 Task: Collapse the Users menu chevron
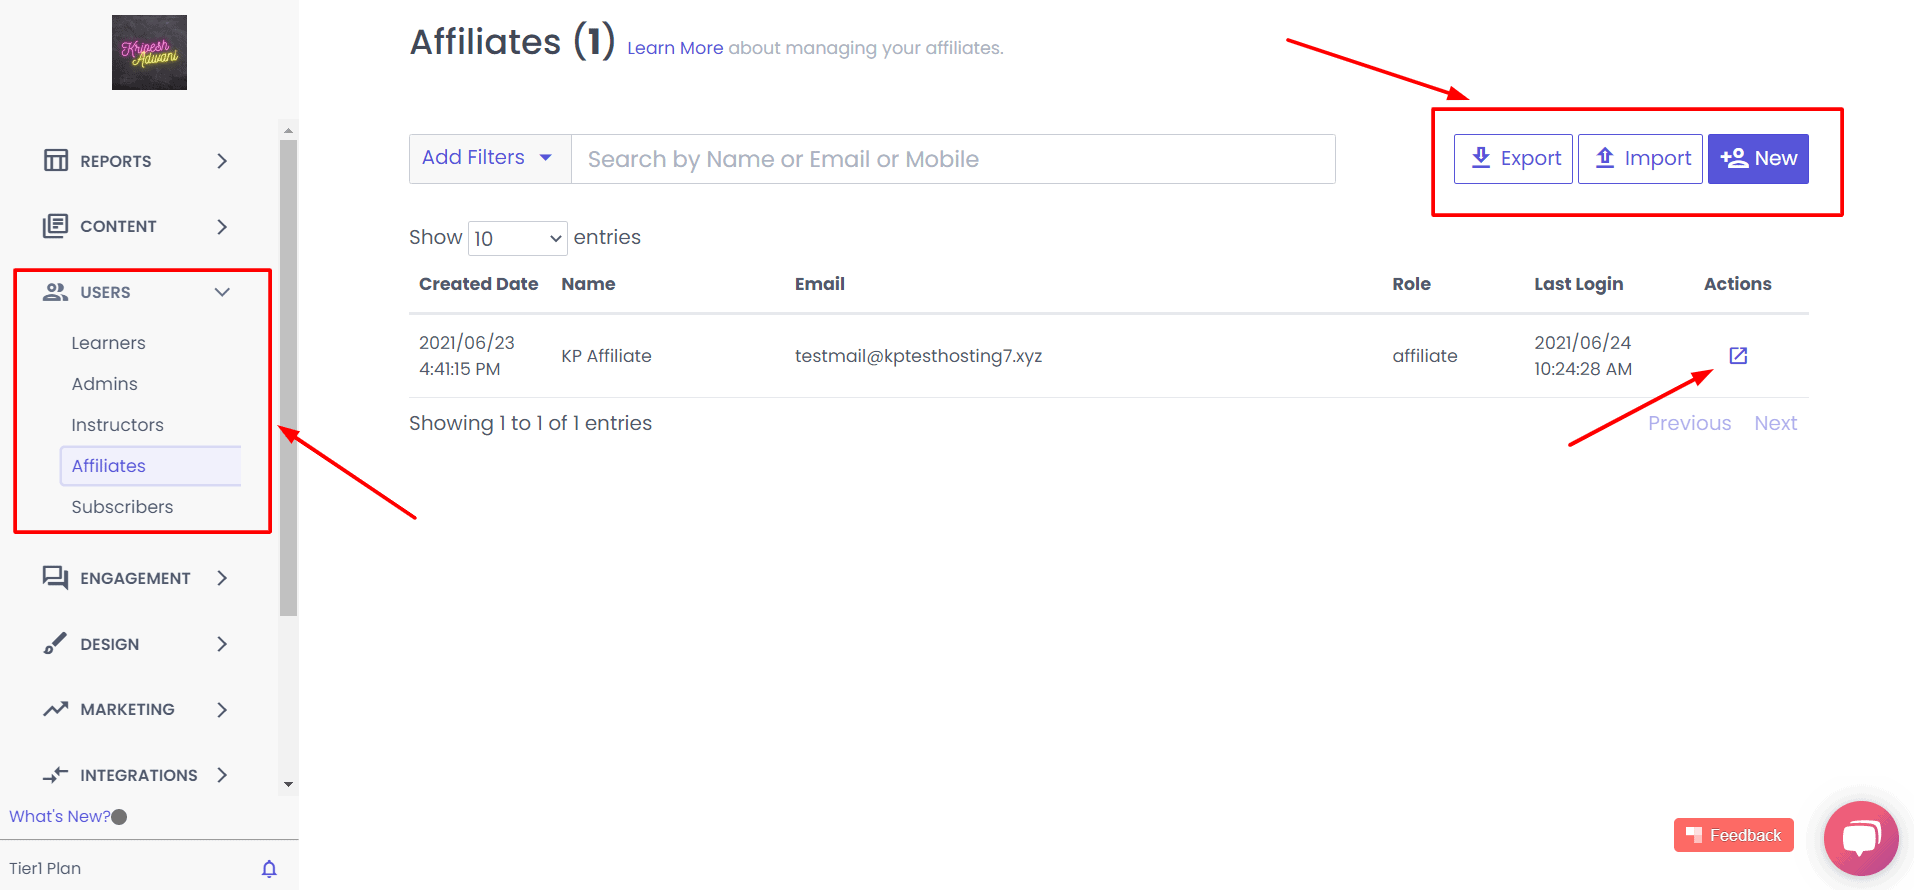pyautogui.click(x=222, y=292)
